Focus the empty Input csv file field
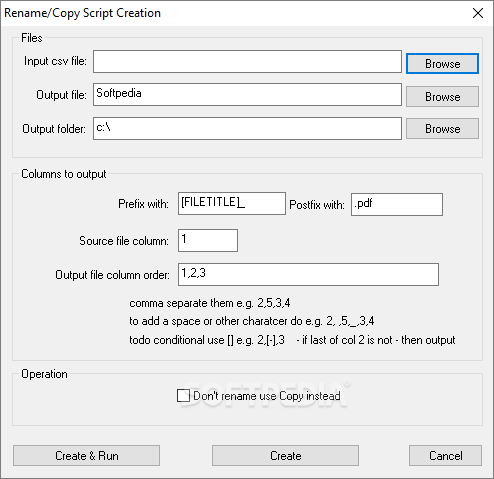 pos(247,61)
